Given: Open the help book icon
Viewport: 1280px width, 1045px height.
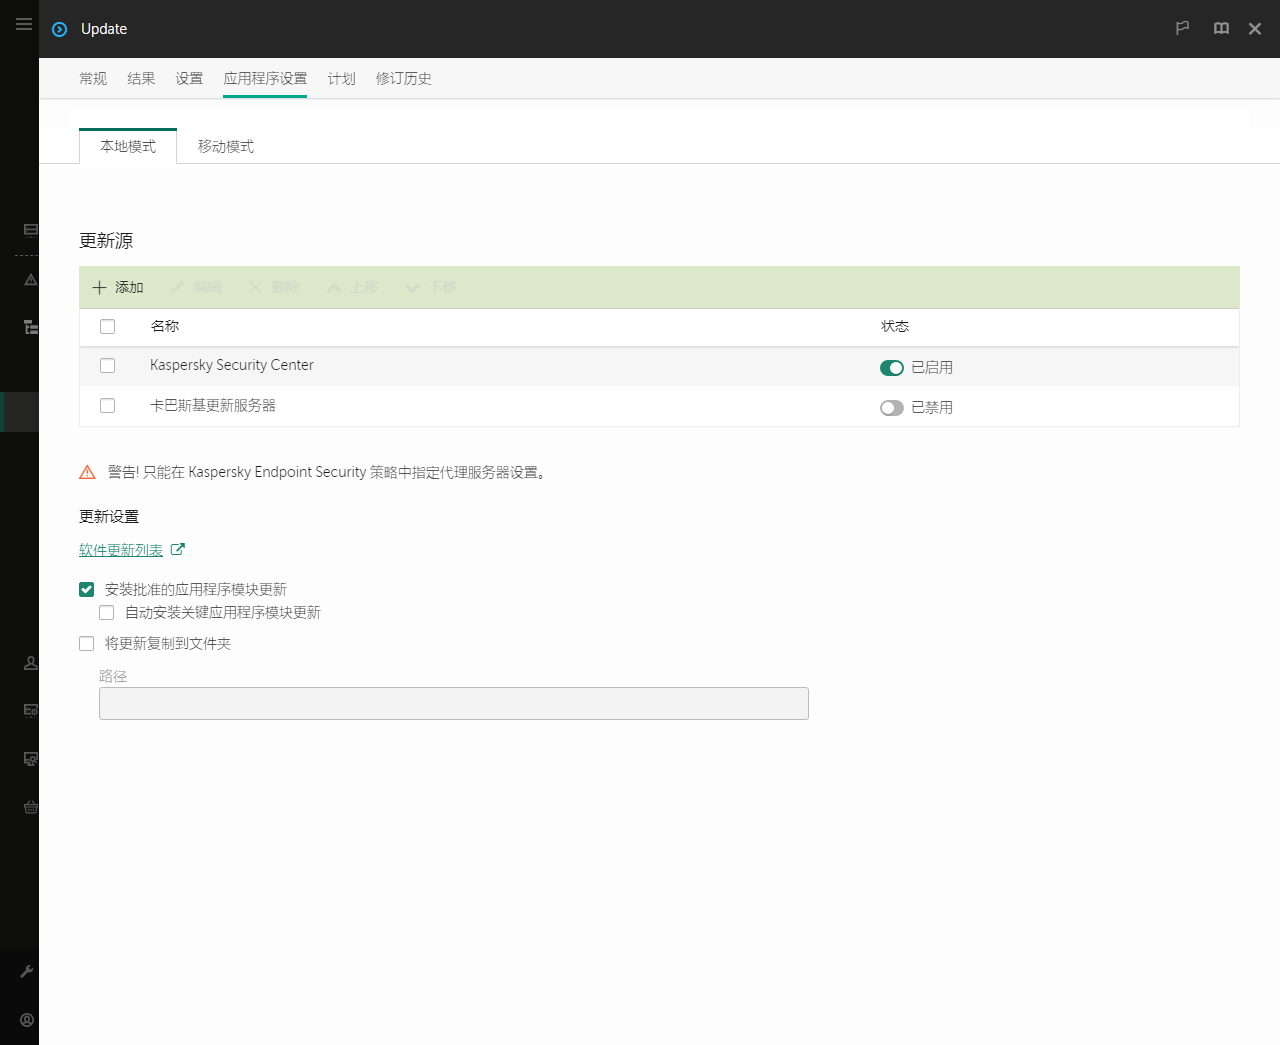Looking at the screenshot, I should (x=1221, y=28).
